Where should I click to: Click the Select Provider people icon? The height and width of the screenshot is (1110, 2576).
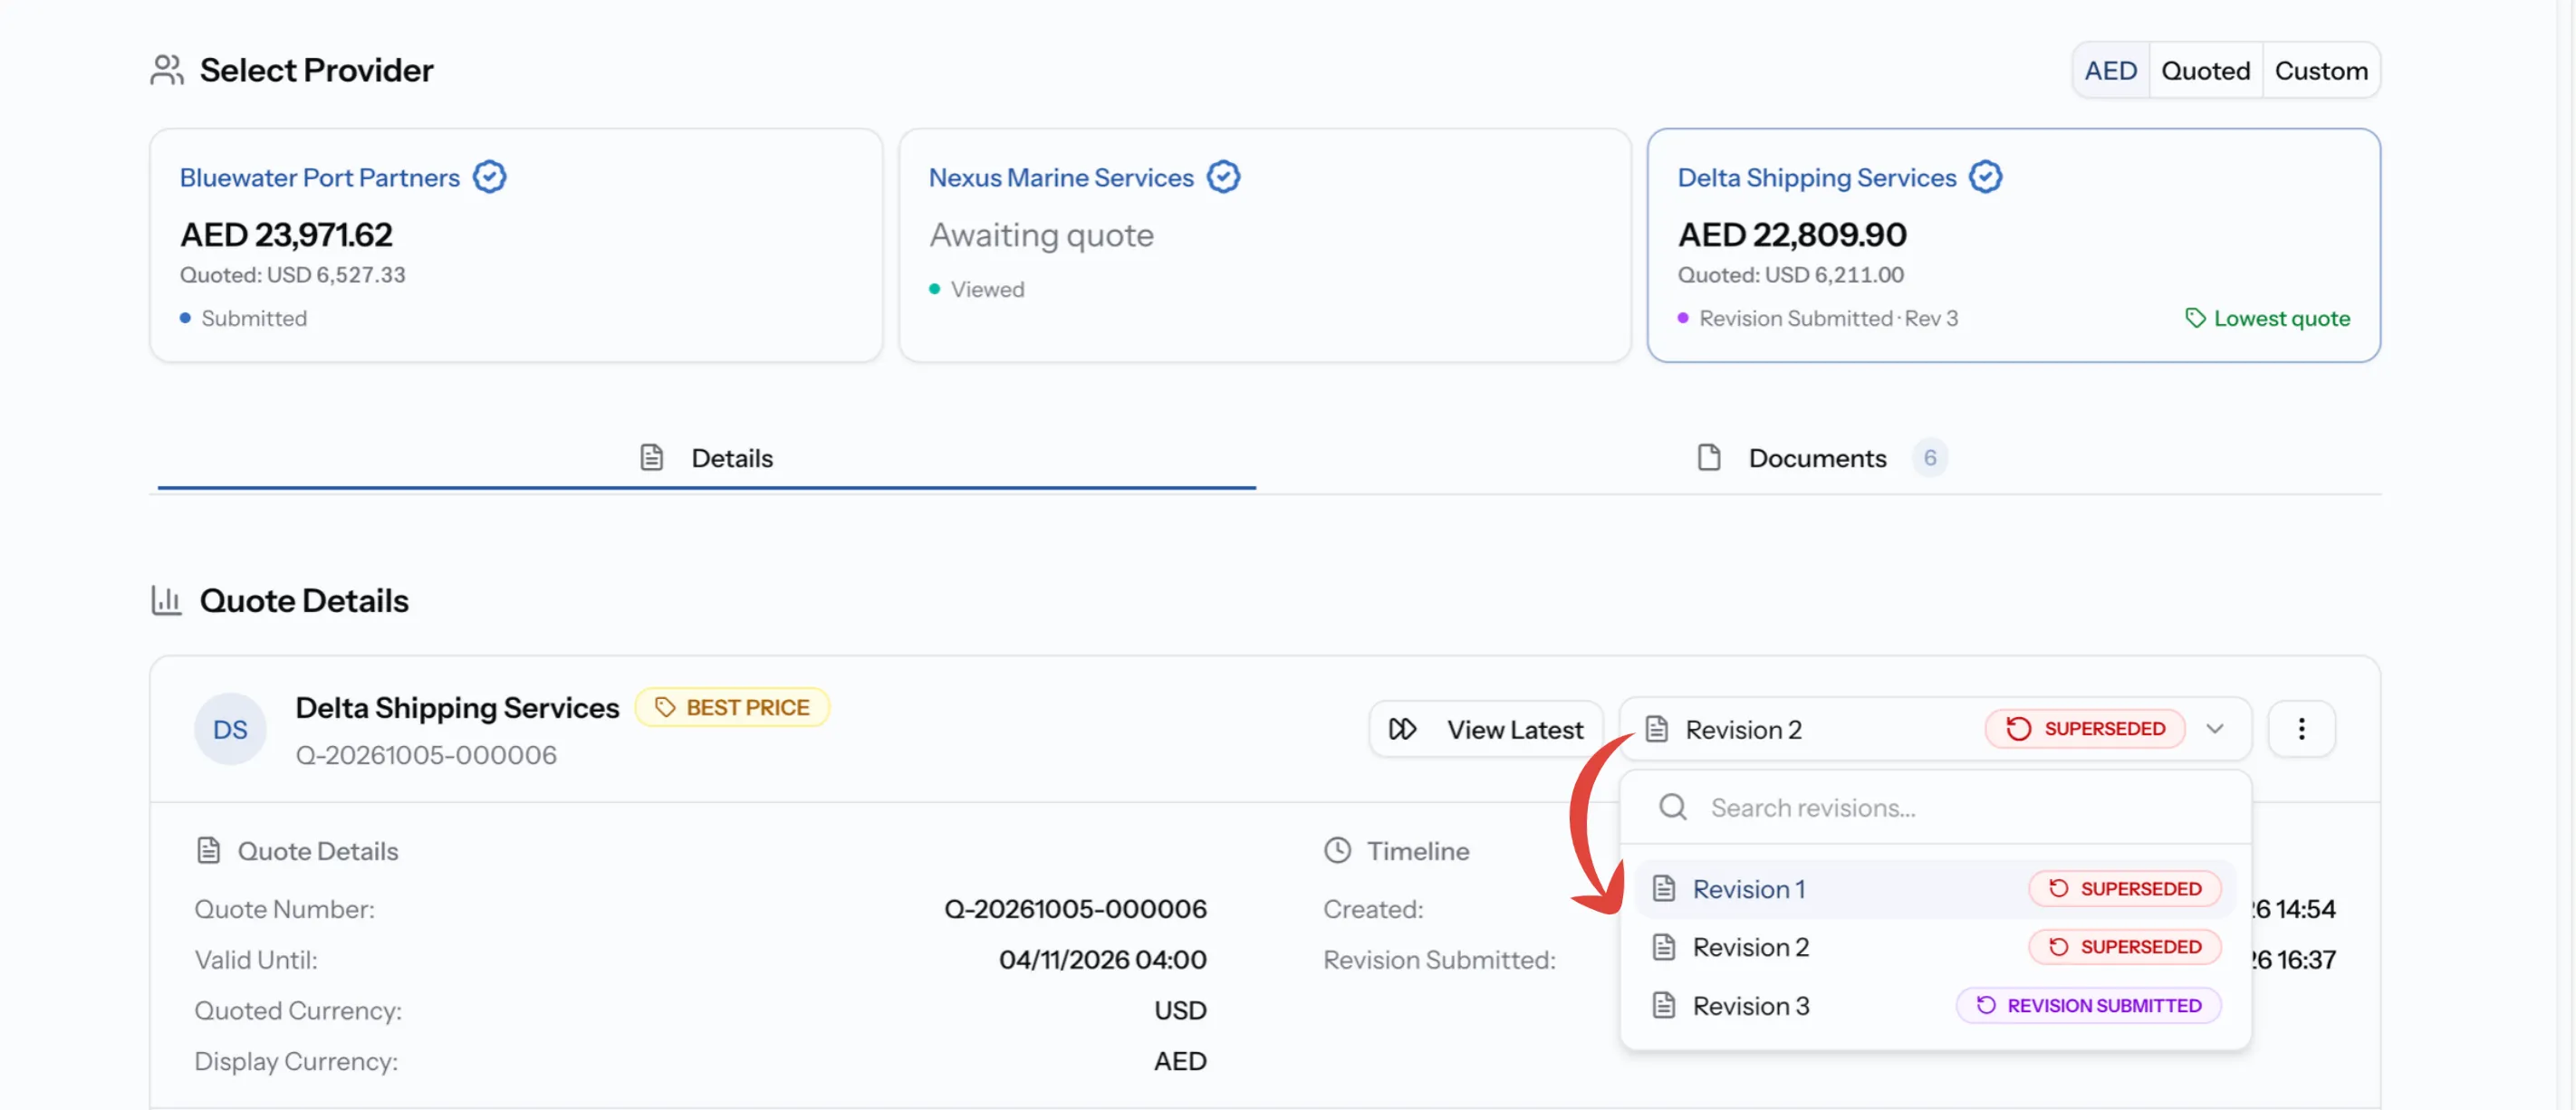[167, 70]
